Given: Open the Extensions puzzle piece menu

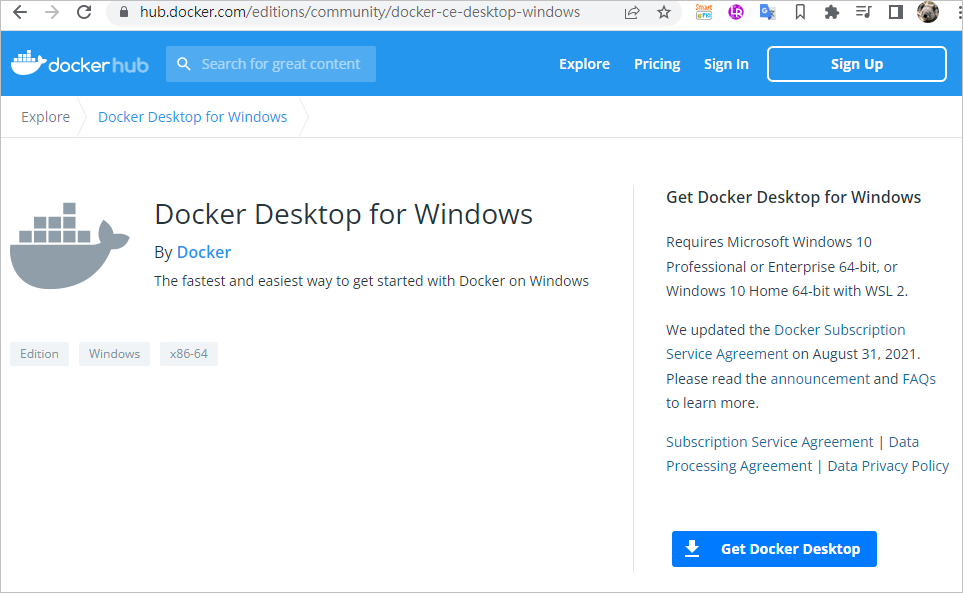Looking at the screenshot, I should pos(832,12).
